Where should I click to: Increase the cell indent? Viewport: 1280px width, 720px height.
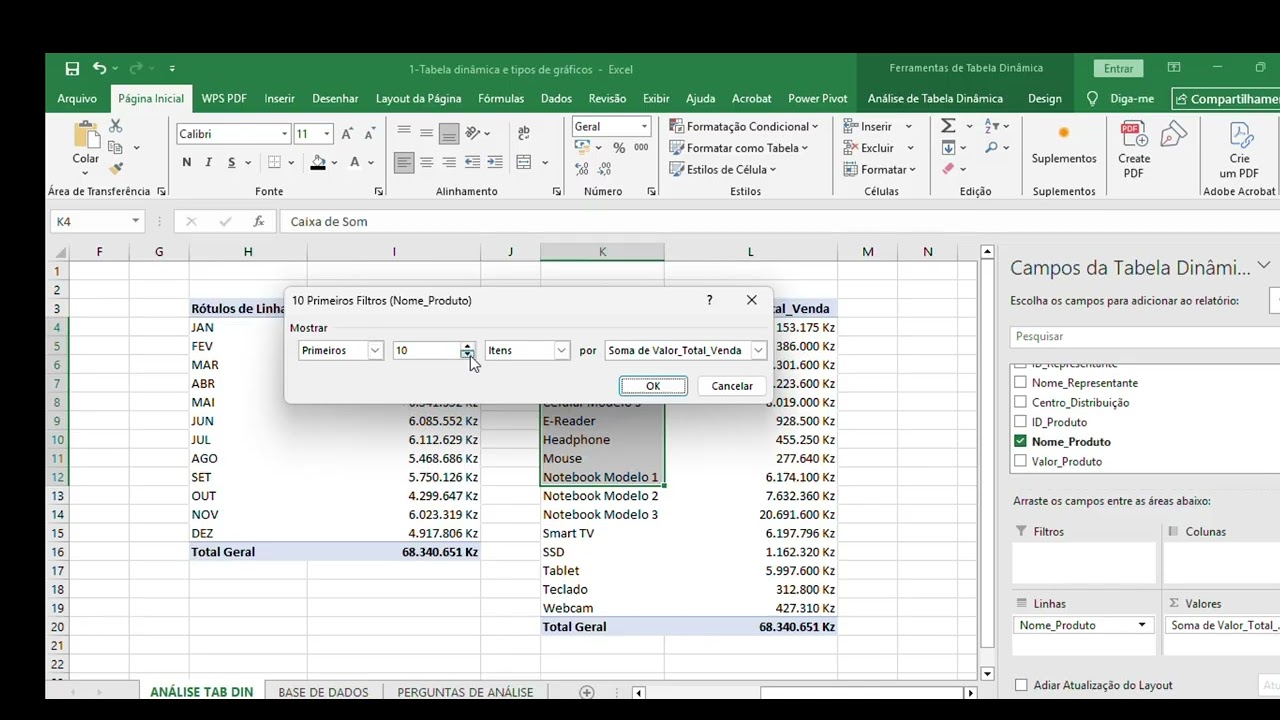click(x=495, y=163)
